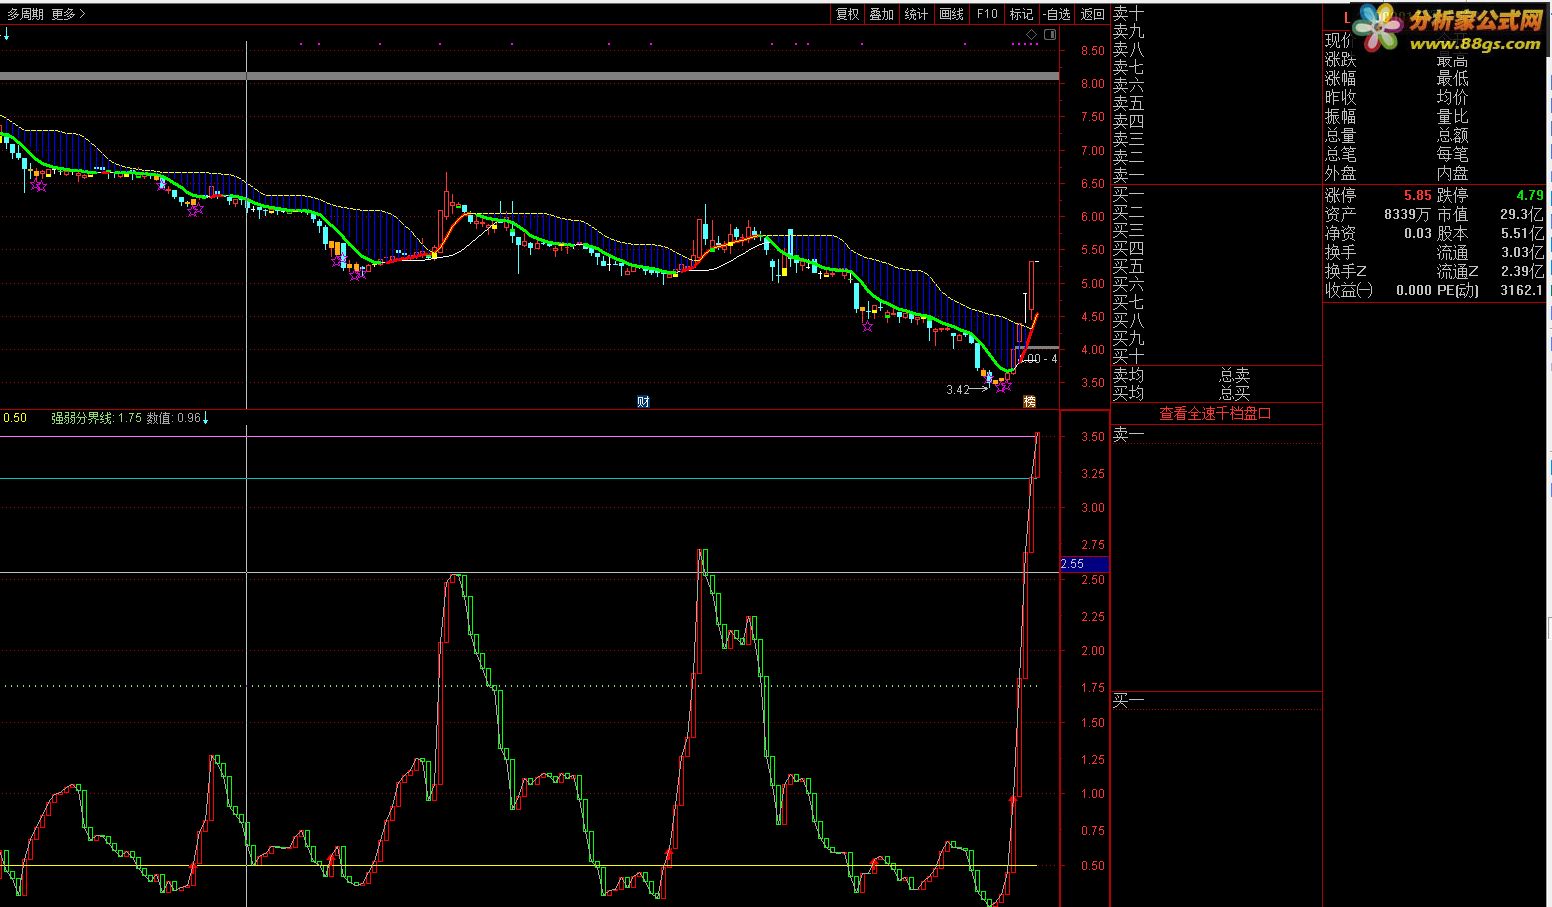Click the 2.55 cursor value on axis
The height and width of the screenshot is (907, 1552).
(x=1085, y=564)
